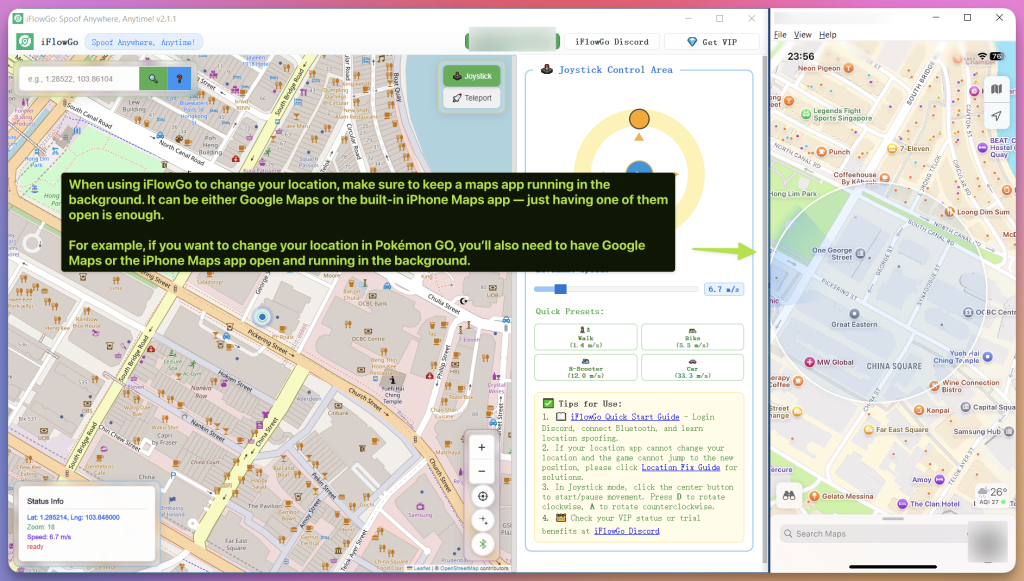Click the 7-Eleven pin in Apple Maps

tap(891, 148)
